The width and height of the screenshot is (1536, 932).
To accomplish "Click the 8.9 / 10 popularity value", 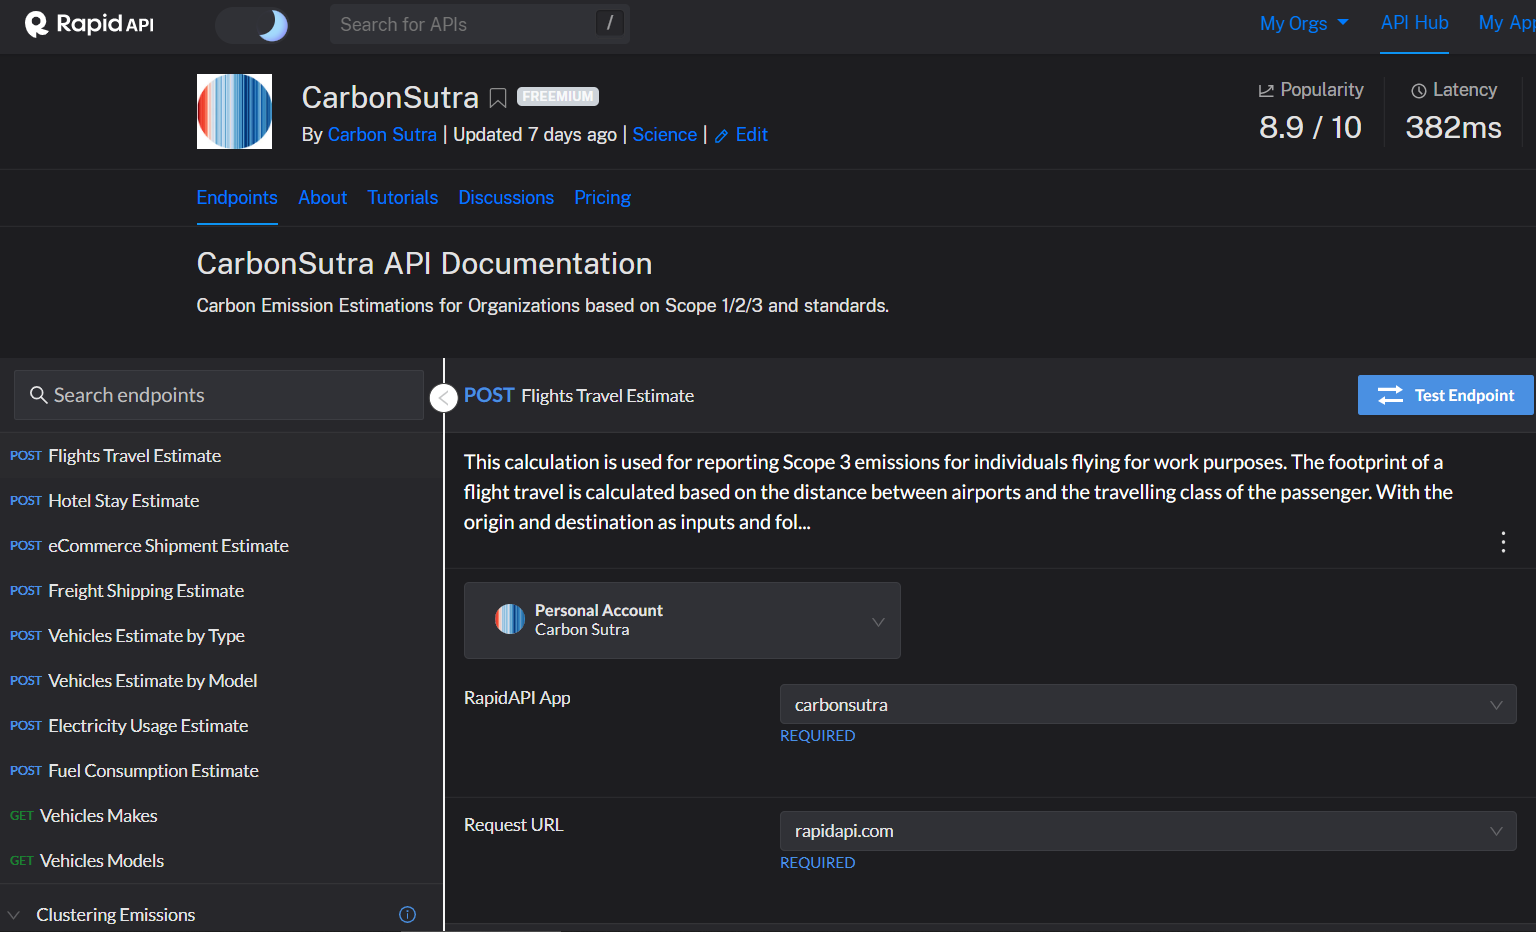I will coord(1310,128).
